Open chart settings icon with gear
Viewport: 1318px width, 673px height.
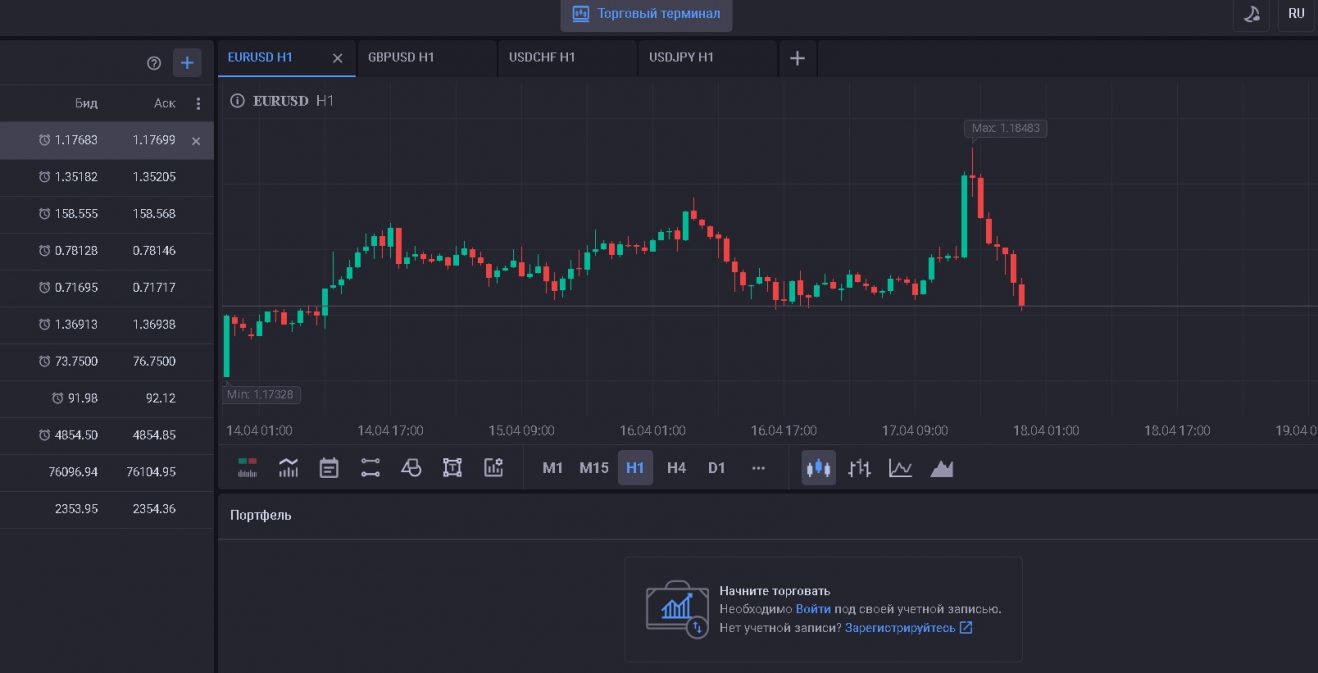493,467
